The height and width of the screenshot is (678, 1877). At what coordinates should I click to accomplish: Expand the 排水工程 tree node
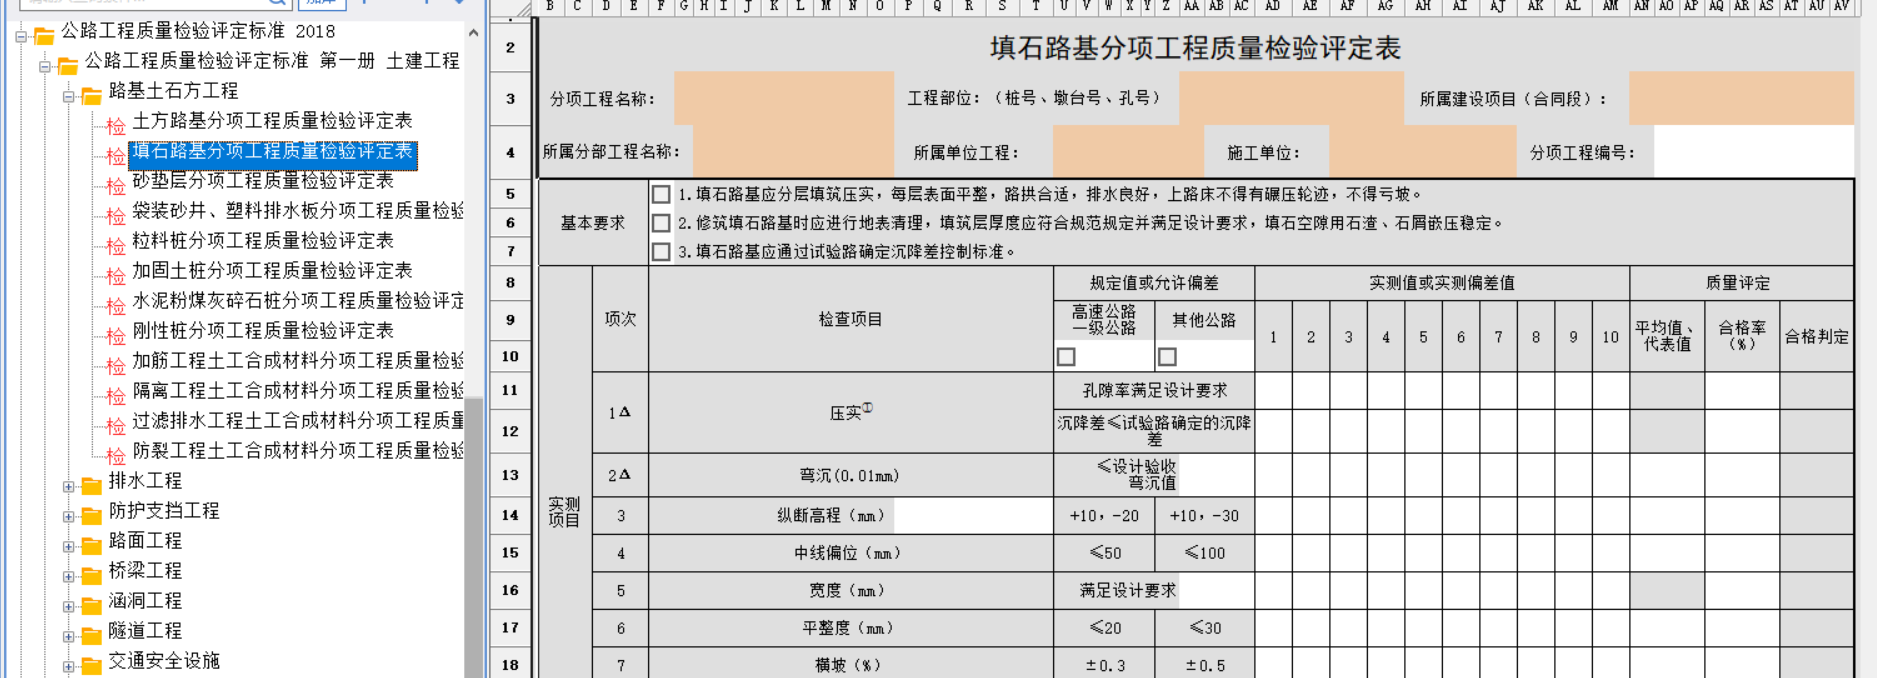pos(68,487)
